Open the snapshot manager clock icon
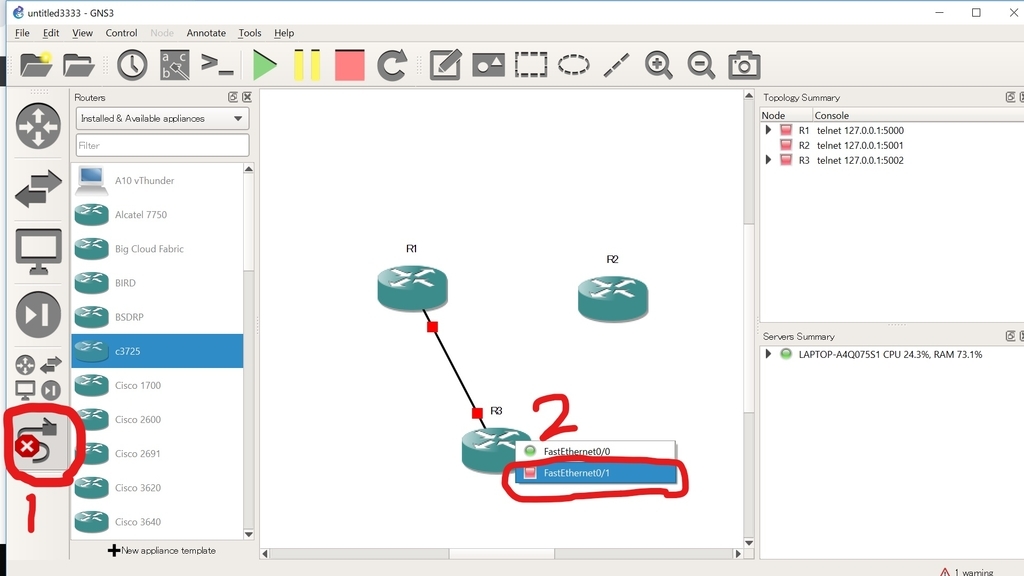1024x576 pixels. click(132, 65)
